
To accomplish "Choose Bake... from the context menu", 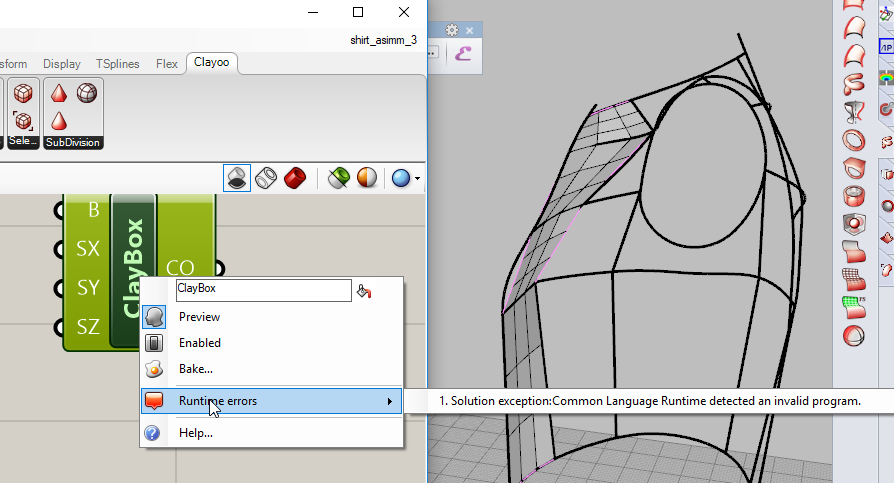I will point(195,369).
